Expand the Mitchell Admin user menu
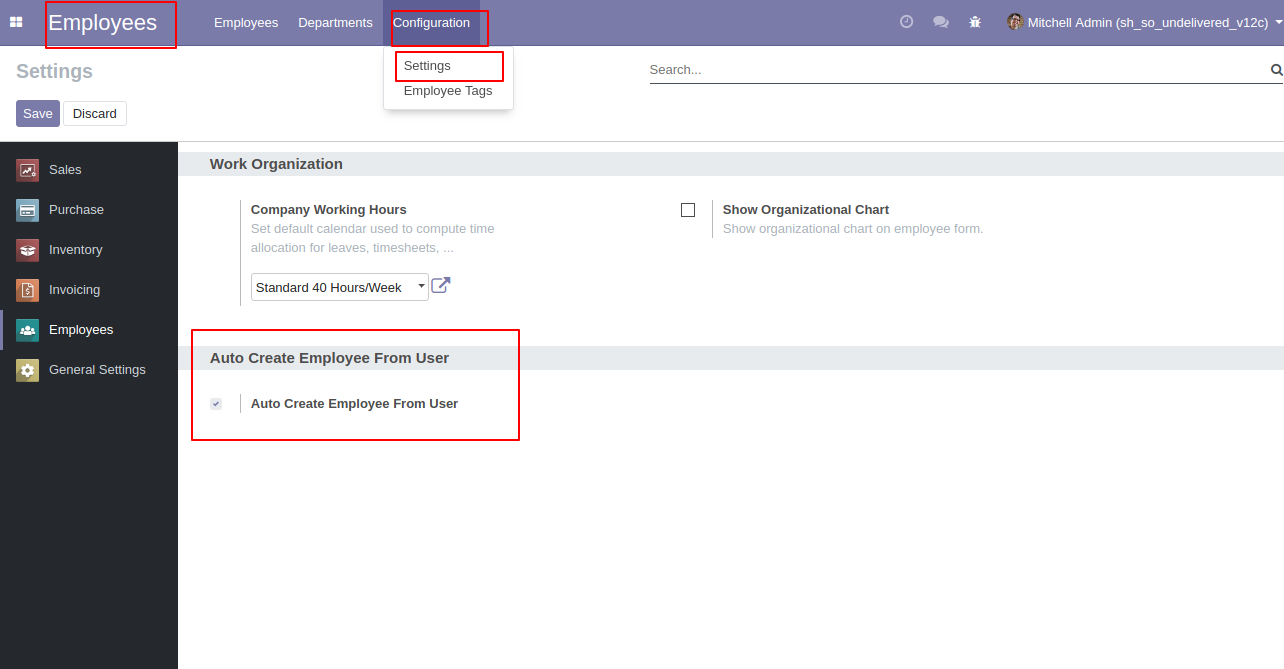This screenshot has height=669, width=1284. (1145, 22)
